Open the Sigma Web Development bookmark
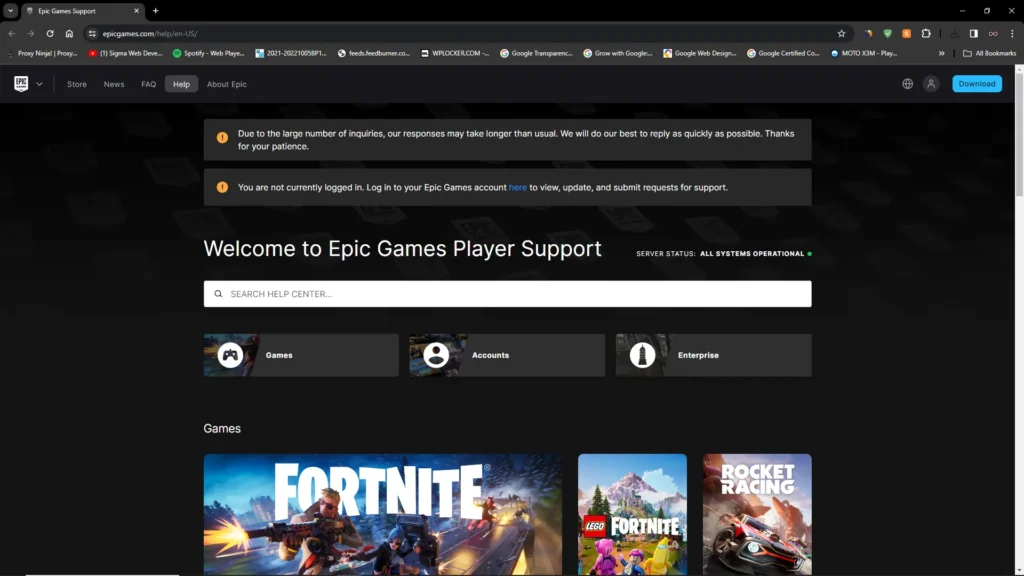 pos(125,54)
